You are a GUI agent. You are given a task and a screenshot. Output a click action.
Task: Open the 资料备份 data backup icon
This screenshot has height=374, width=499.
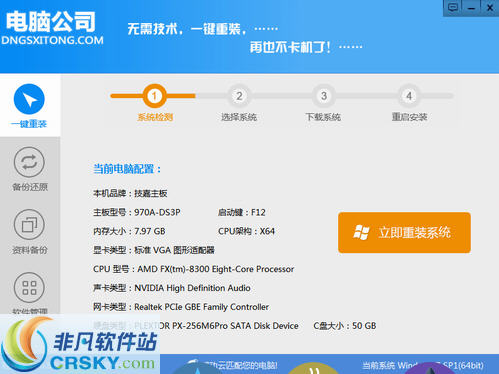pos(29,225)
